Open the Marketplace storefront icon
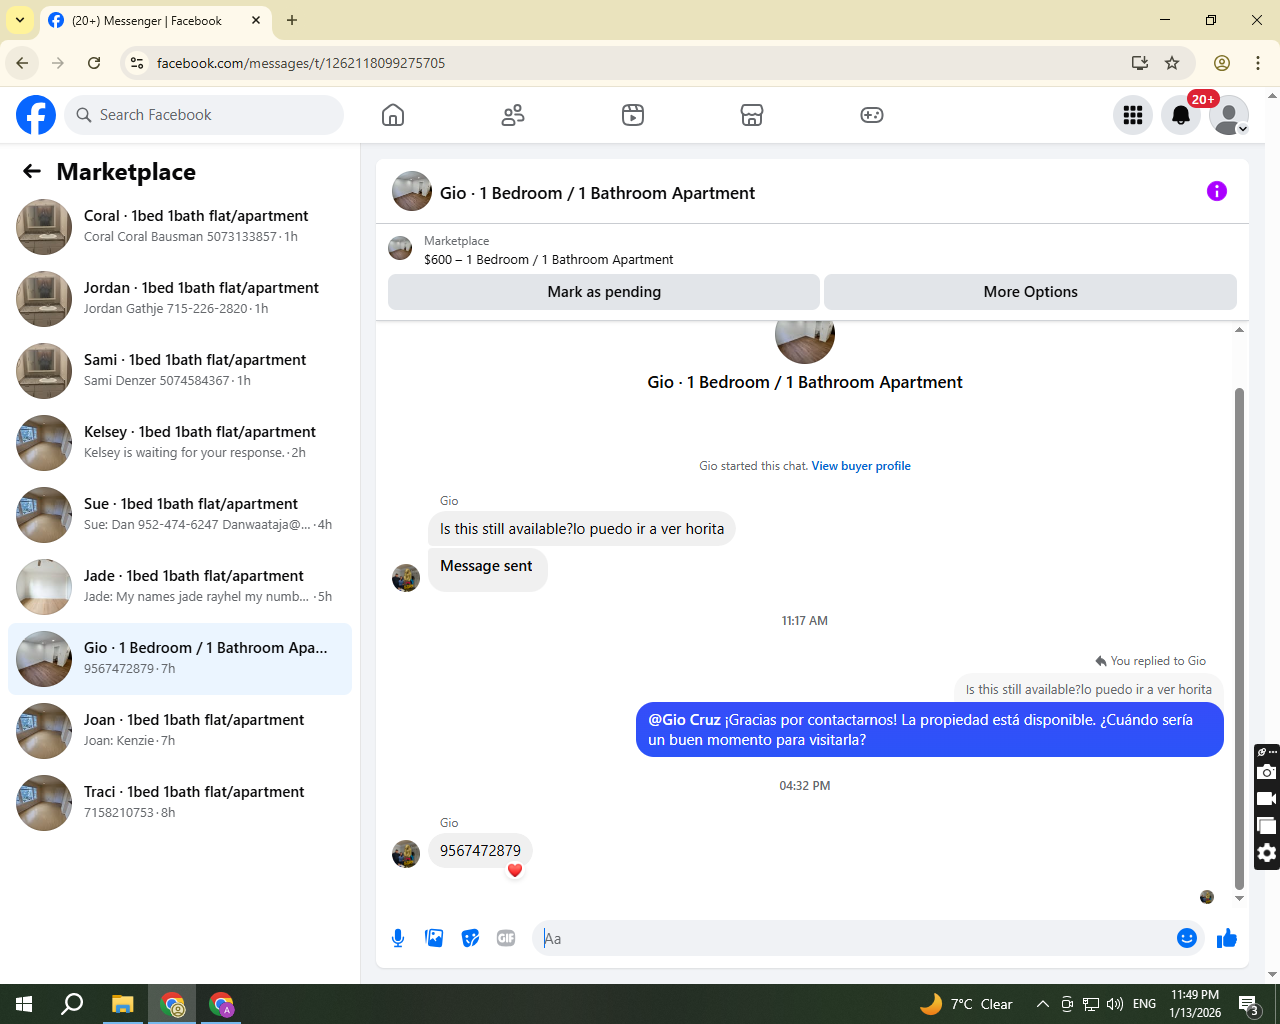1280x1024 pixels. click(752, 115)
